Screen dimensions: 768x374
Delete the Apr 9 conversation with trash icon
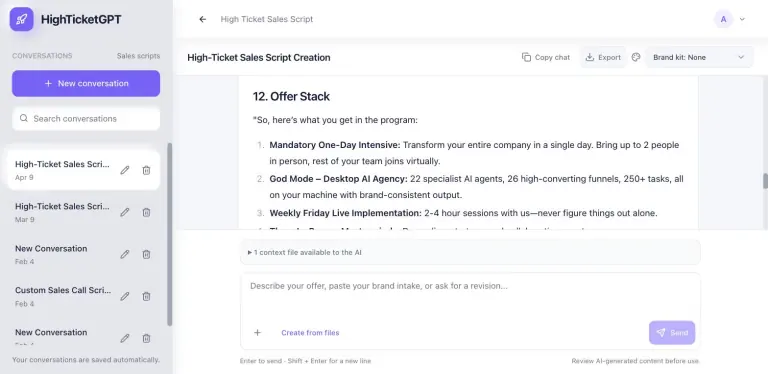pyautogui.click(x=146, y=170)
